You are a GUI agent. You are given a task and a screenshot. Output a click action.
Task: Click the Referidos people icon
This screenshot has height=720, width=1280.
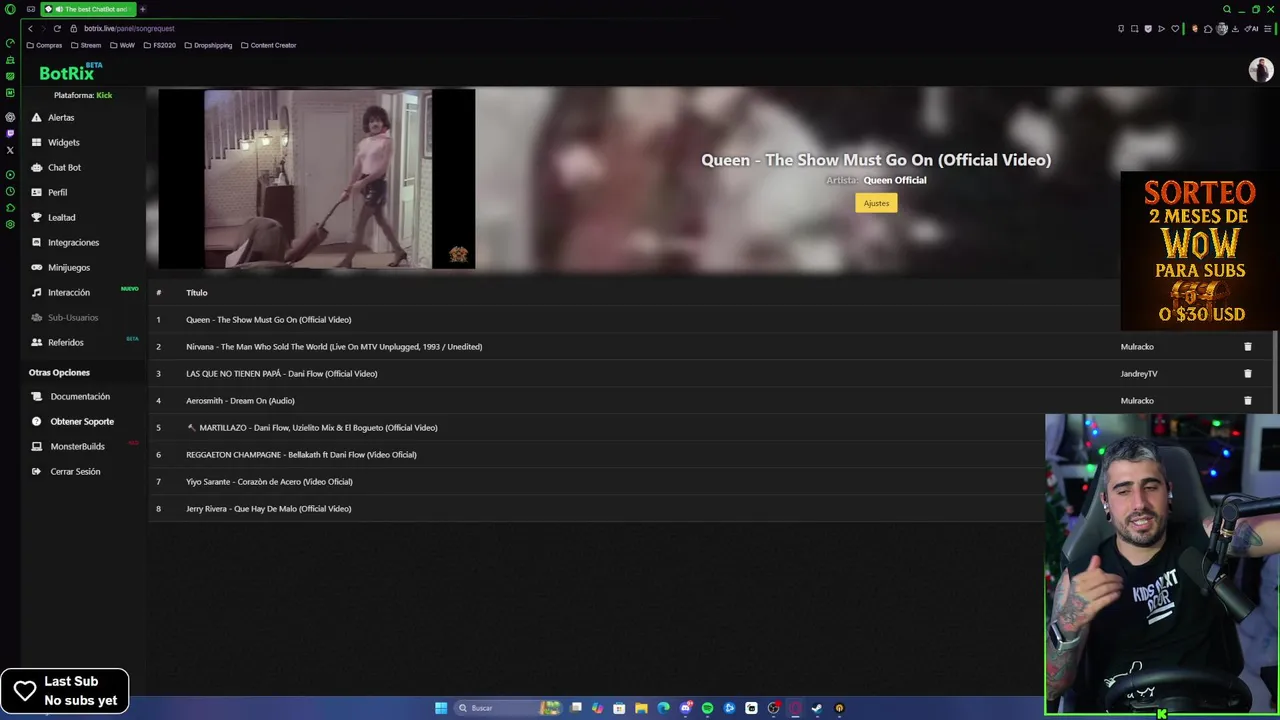tap(37, 342)
